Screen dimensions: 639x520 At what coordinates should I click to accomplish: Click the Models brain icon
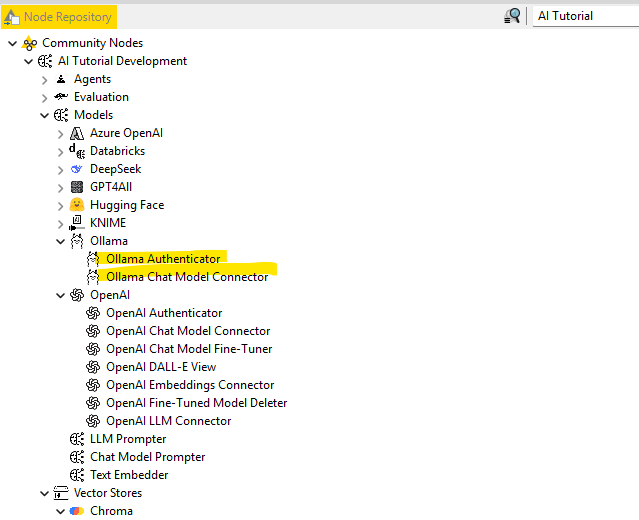pos(61,115)
